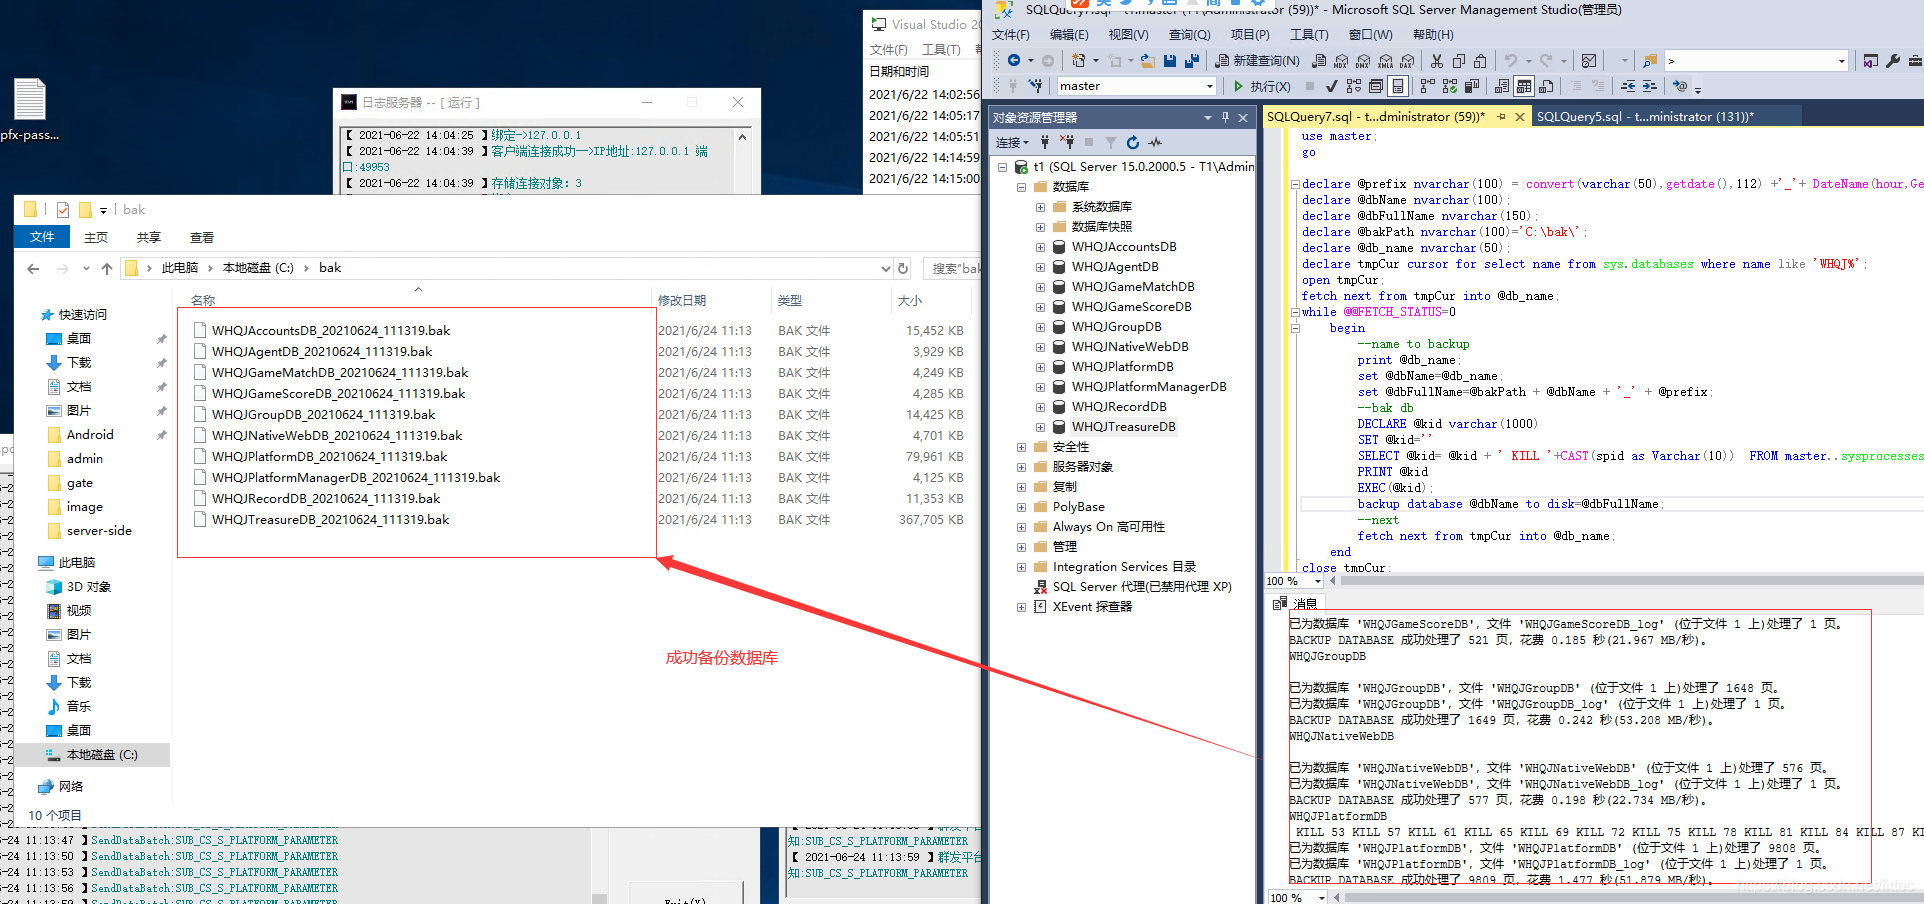Toggle pin on SQLQuery7.sql tab
The image size is (1924, 904).
point(1501,117)
